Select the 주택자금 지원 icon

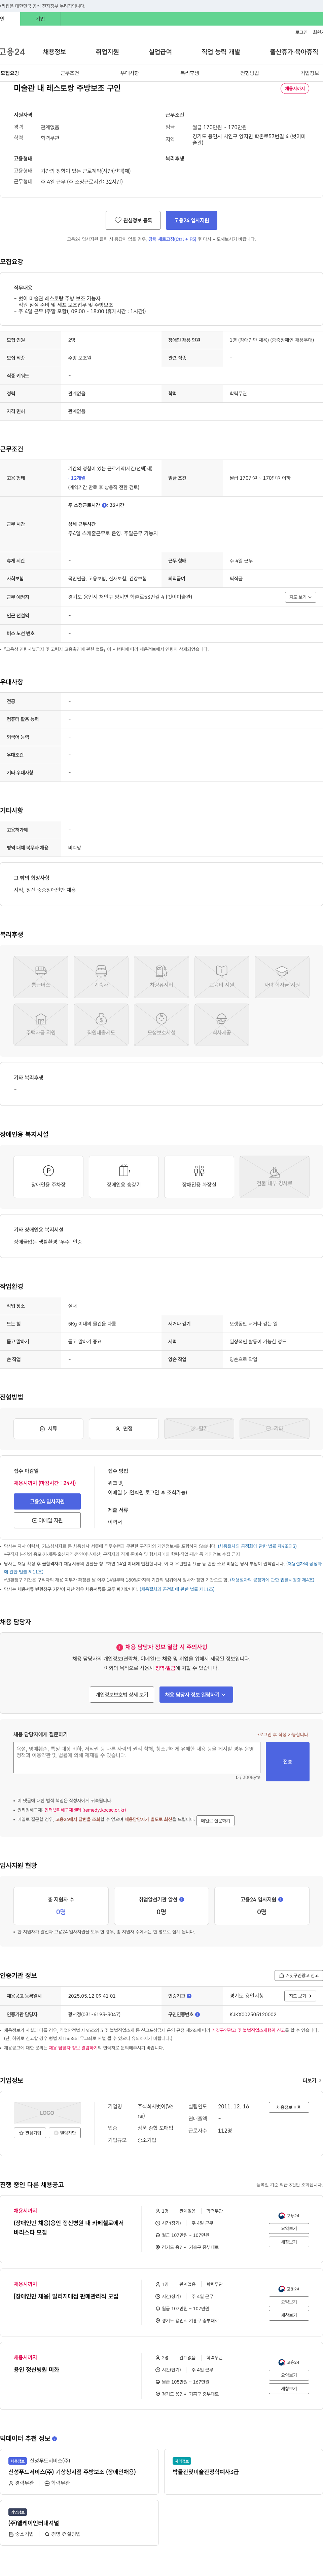(x=41, y=1025)
